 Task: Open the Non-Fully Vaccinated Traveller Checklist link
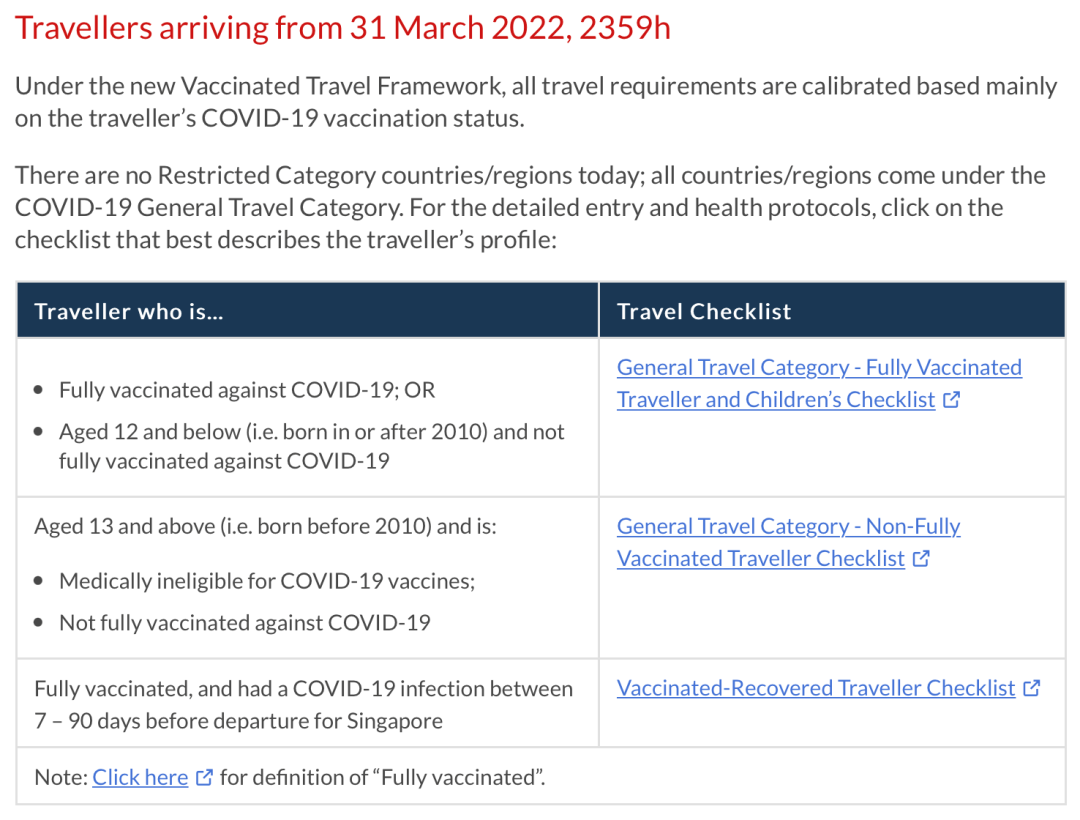[788, 527]
